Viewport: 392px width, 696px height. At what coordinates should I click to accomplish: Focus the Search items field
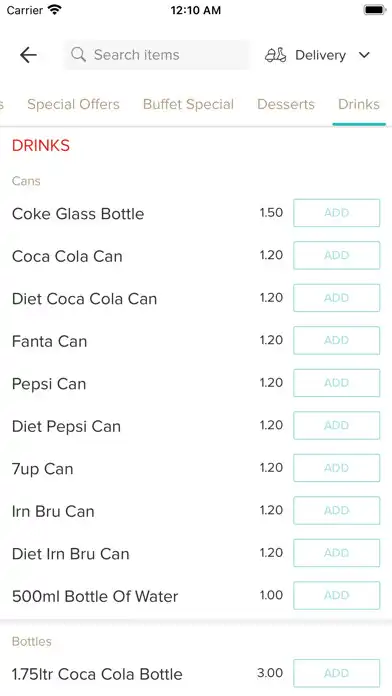[157, 55]
